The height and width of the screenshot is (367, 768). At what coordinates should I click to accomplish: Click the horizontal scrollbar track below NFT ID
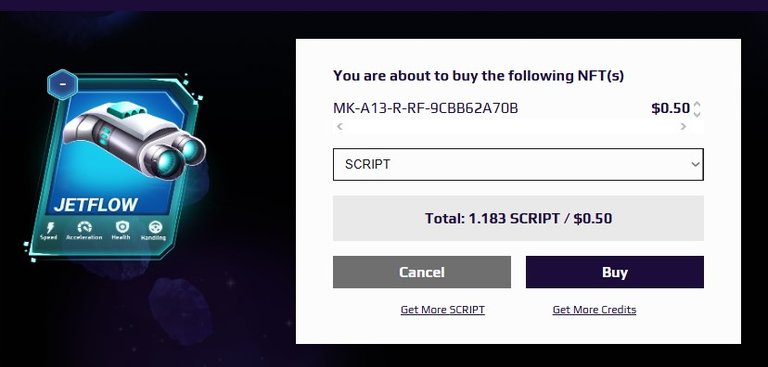pyautogui.click(x=511, y=126)
